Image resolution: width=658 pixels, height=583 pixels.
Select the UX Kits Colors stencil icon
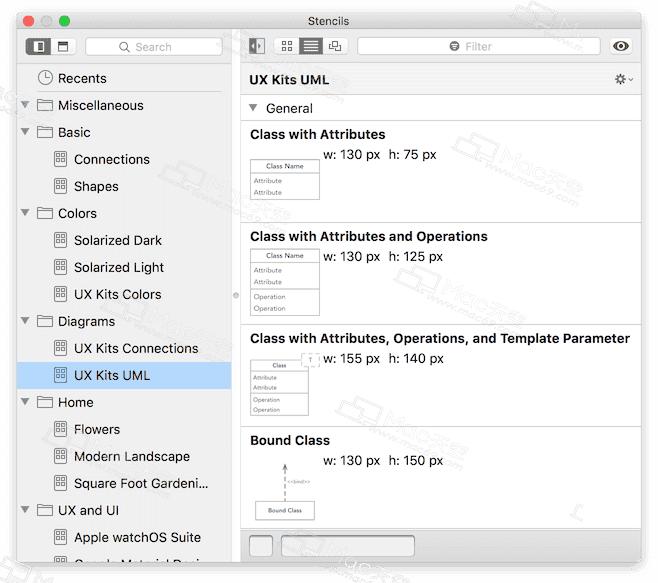tap(60, 294)
